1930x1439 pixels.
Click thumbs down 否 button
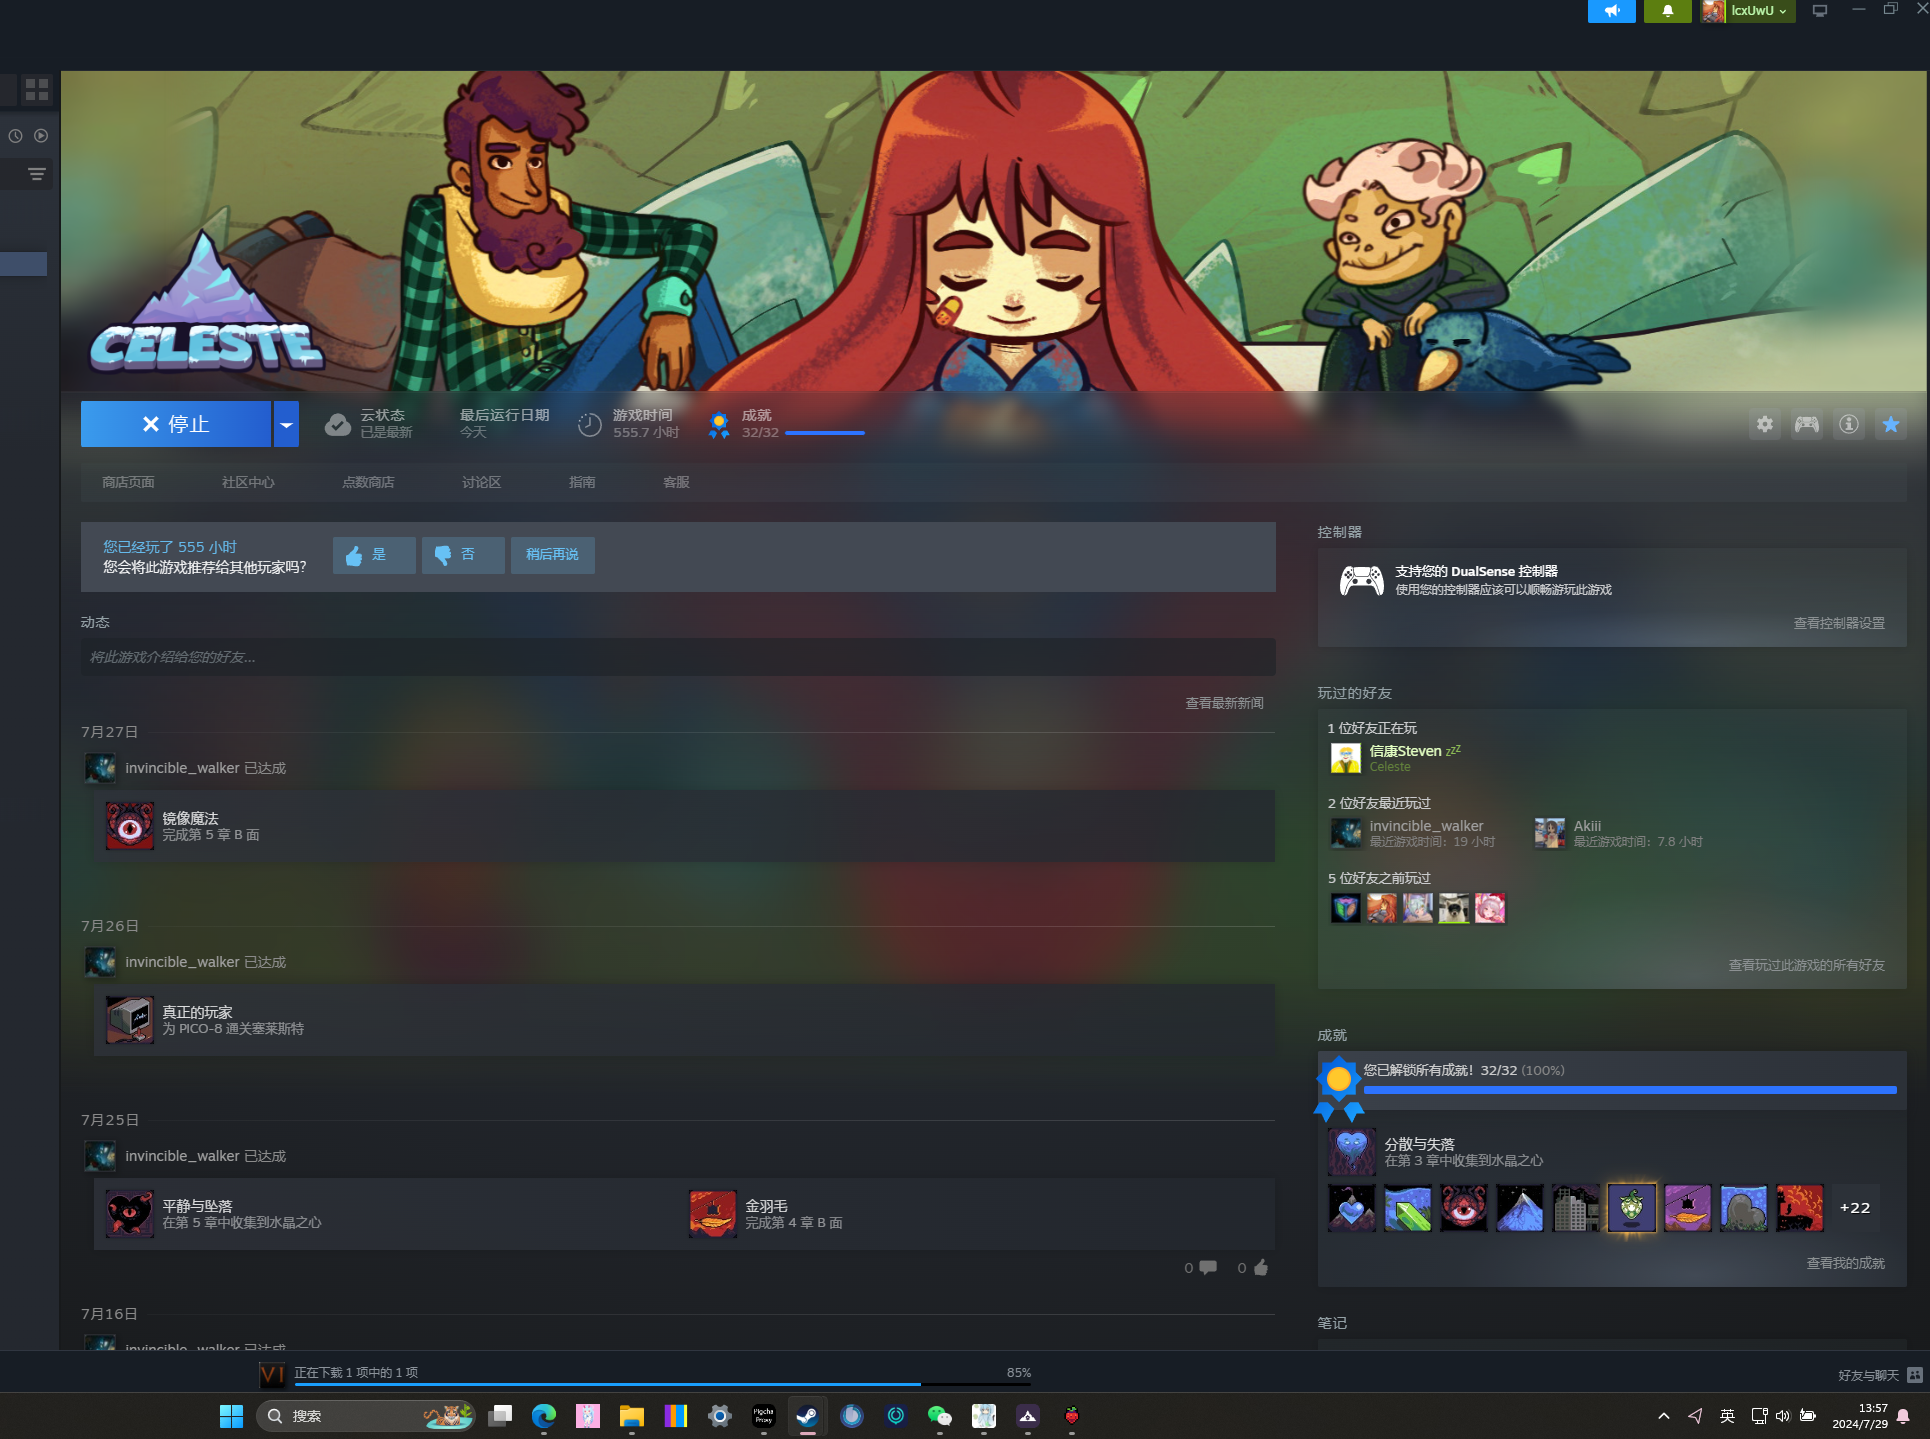pos(463,555)
